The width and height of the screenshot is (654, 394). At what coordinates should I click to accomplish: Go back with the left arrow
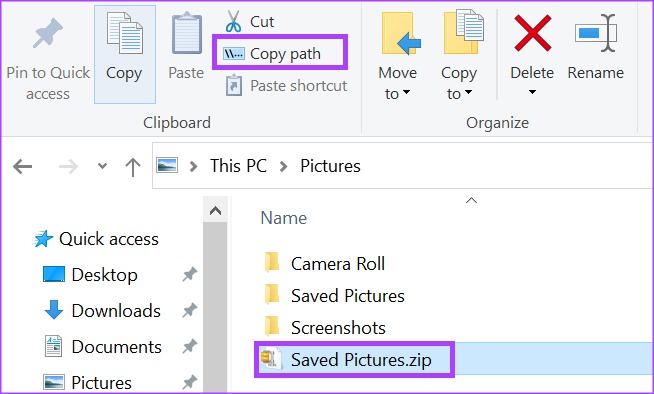tap(23, 167)
